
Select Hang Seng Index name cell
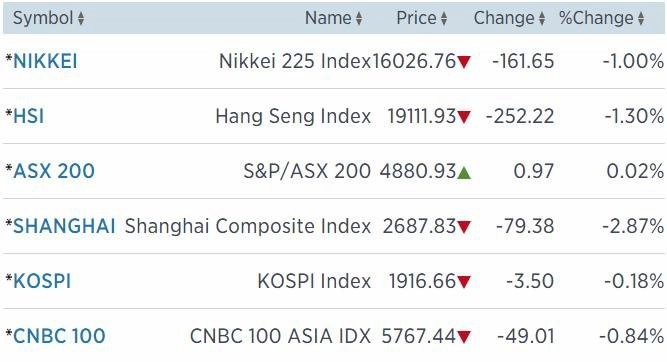[293, 116]
